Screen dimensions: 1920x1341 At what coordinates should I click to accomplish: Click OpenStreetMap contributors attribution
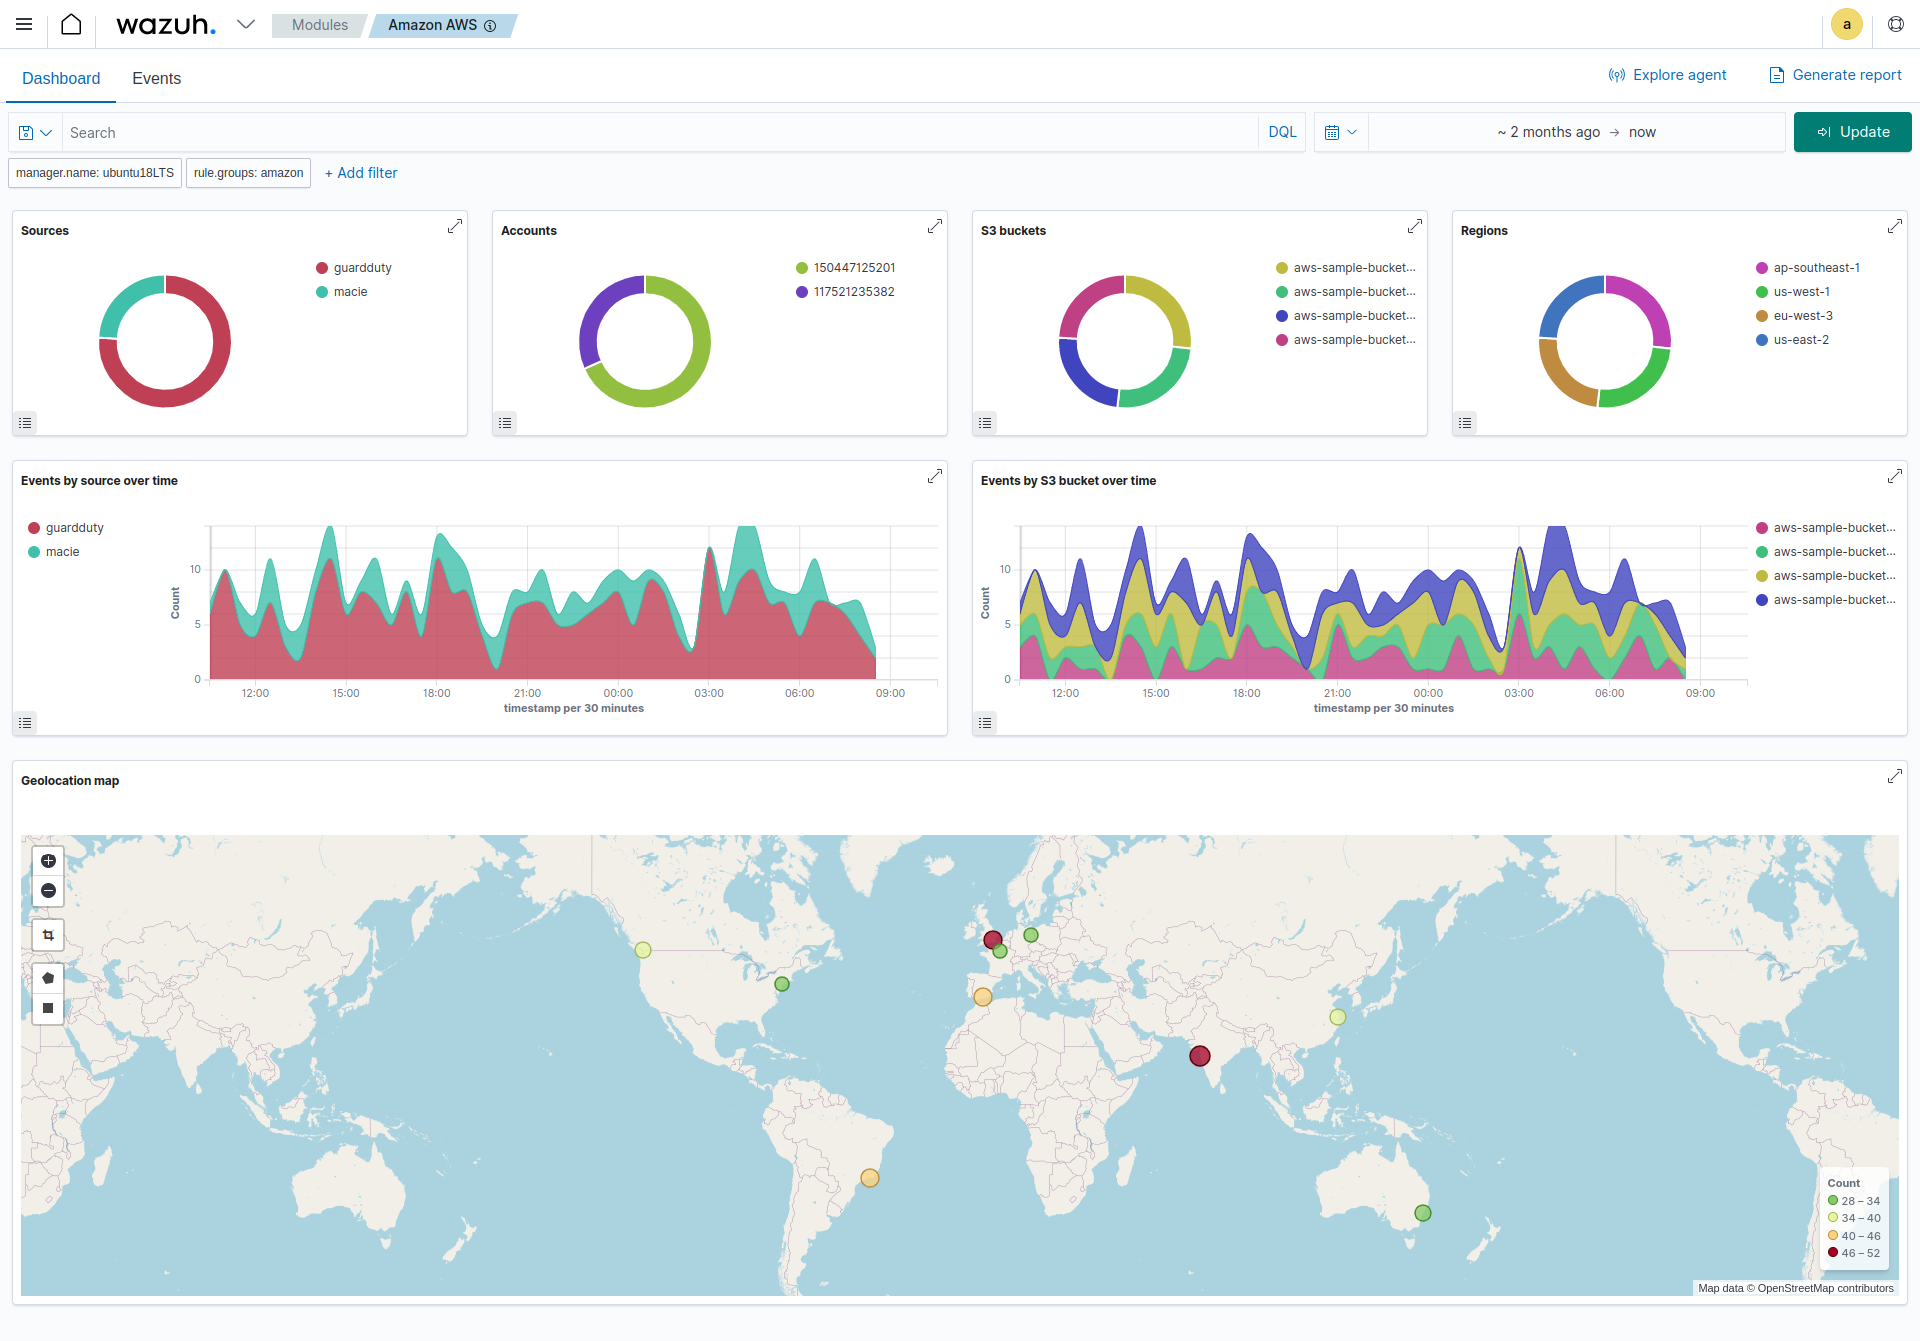(1825, 1288)
